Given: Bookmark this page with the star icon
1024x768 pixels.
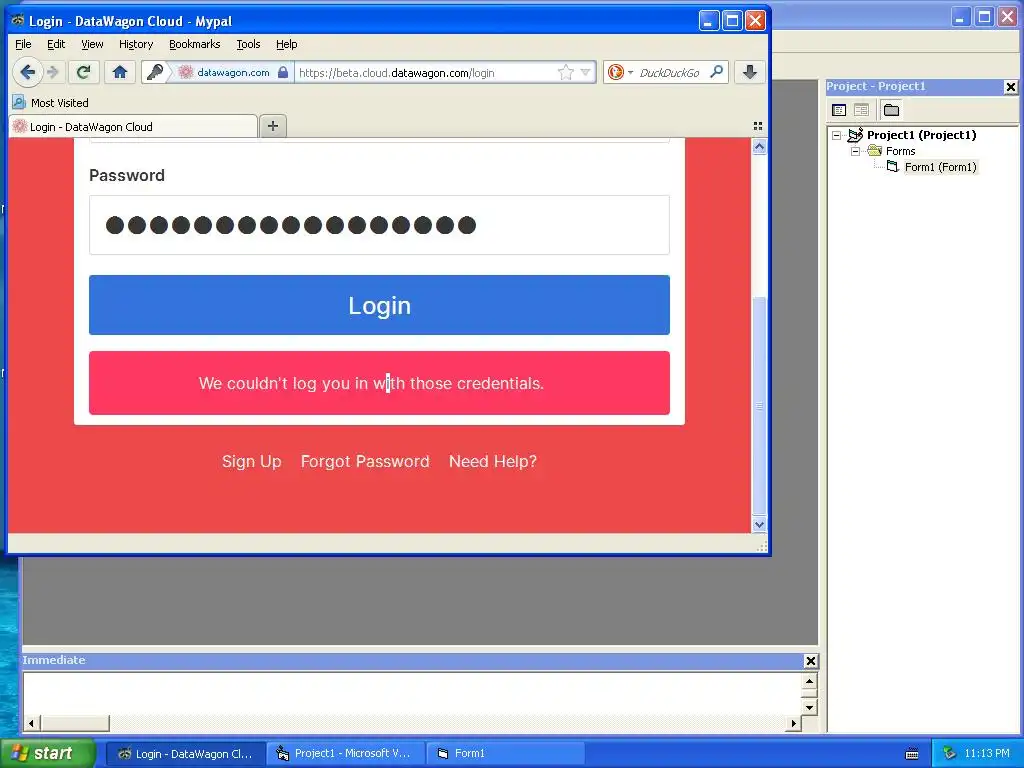Looking at the screenshot, I should point(566,72).
